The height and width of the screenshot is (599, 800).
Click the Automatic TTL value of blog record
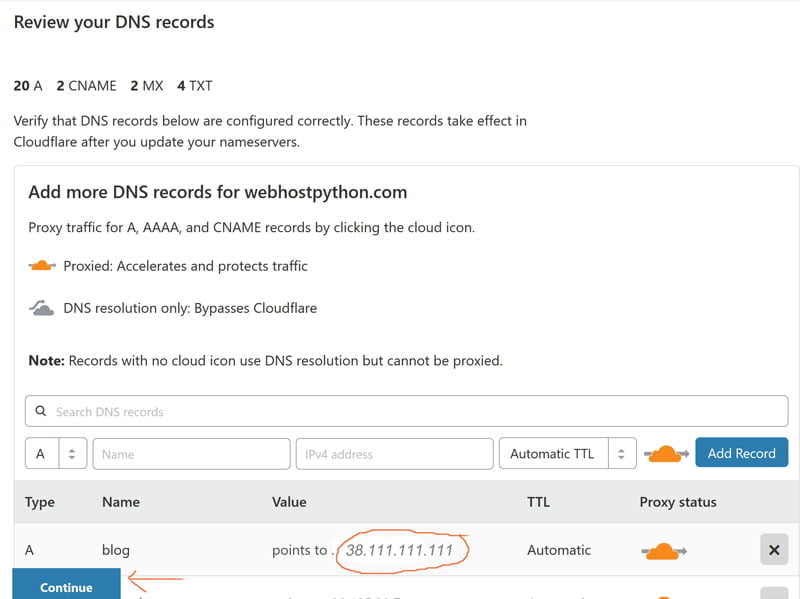click(x=559, y=550)
